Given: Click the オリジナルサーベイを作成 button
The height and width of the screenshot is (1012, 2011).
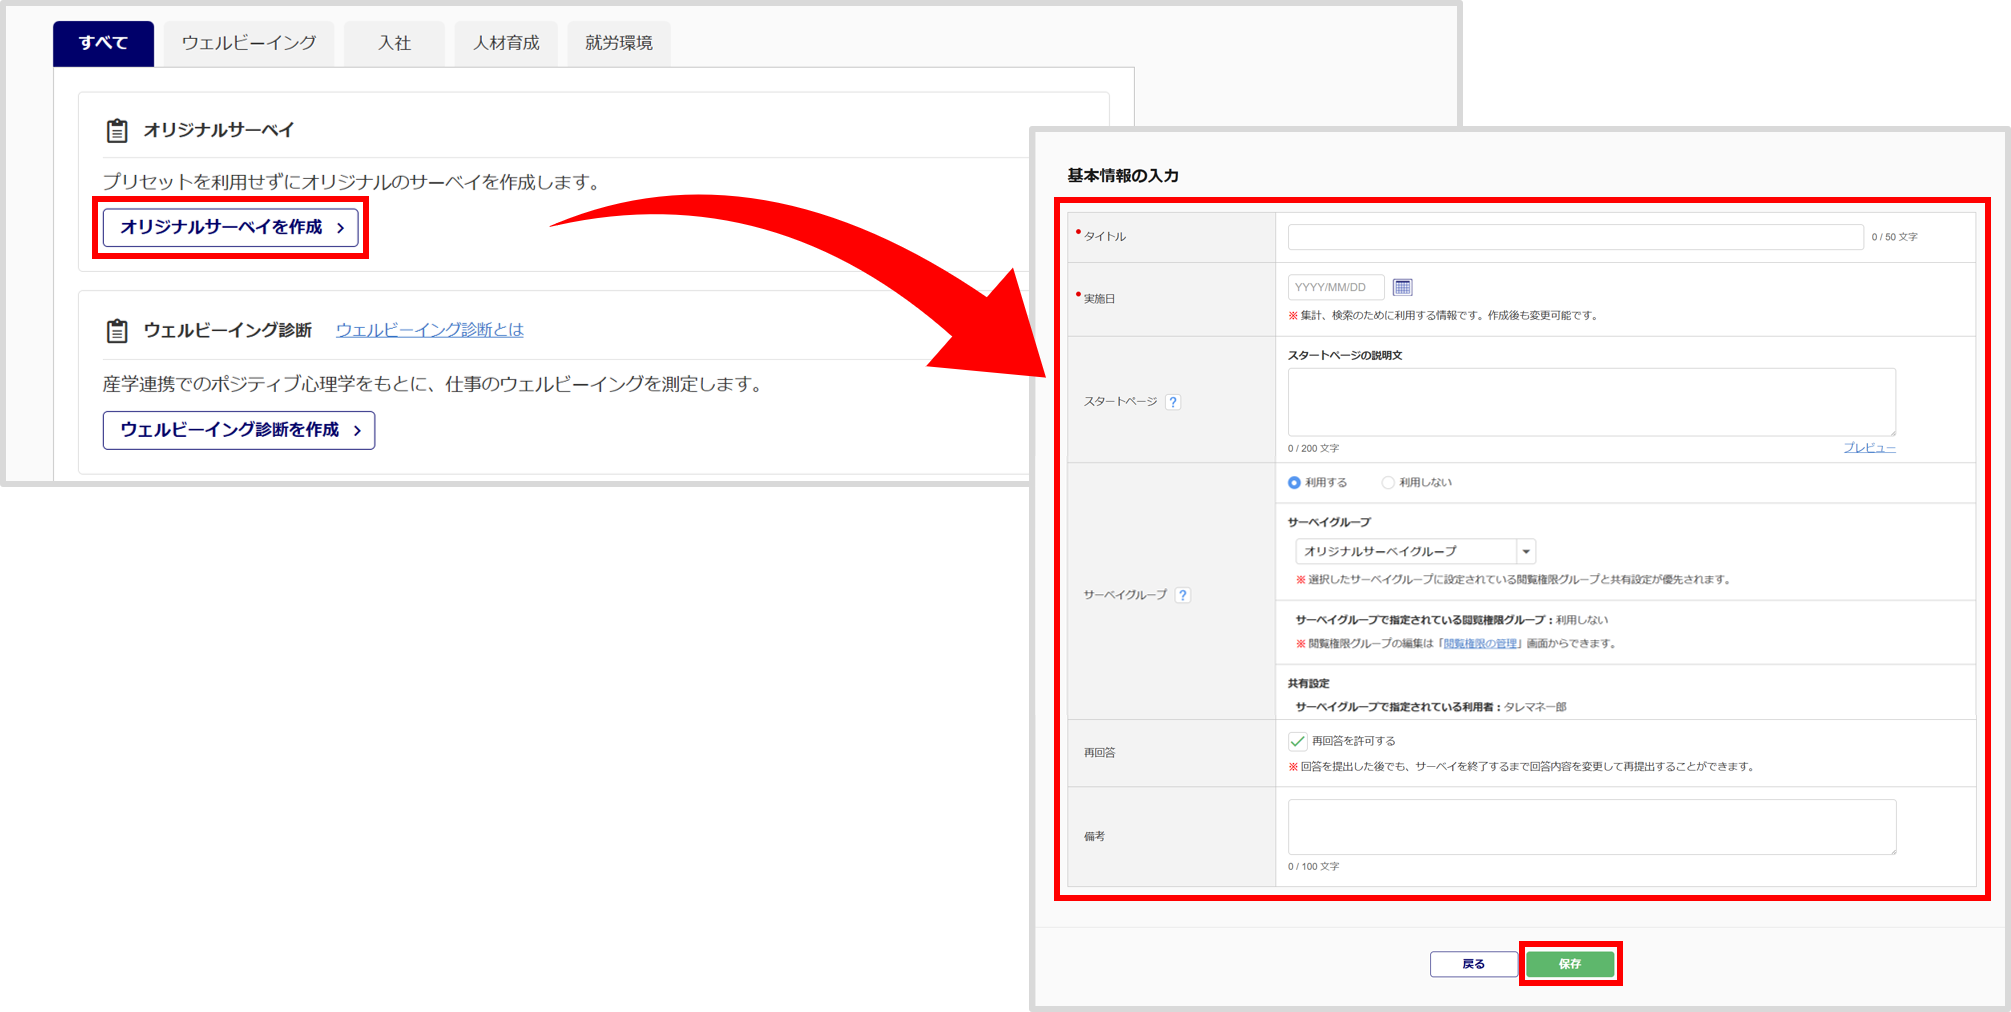Looking at the screenshot, I should tap(231, 228).
